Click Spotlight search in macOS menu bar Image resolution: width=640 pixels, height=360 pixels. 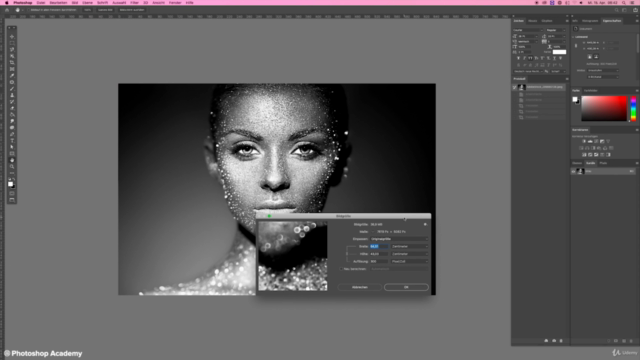(x=624, y=2)
